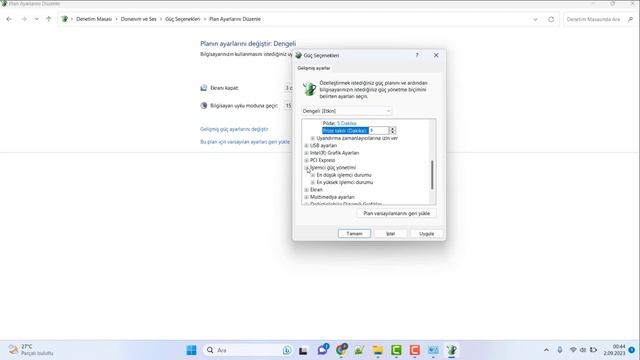The image size is (640, 360).
Task: Close the Güç Seçenekleri dialog
Action: point(436,55)
